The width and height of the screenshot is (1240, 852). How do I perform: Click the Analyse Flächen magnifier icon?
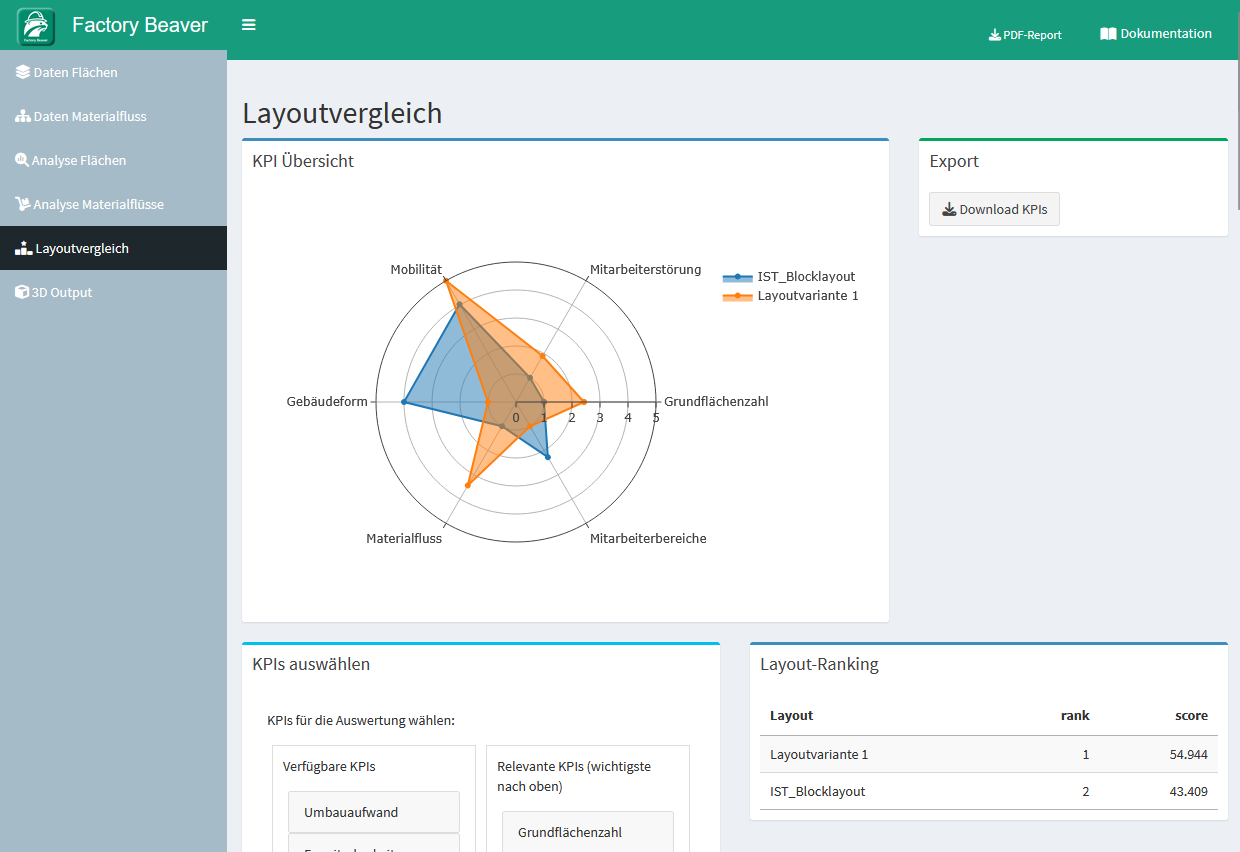click(22, 160)
